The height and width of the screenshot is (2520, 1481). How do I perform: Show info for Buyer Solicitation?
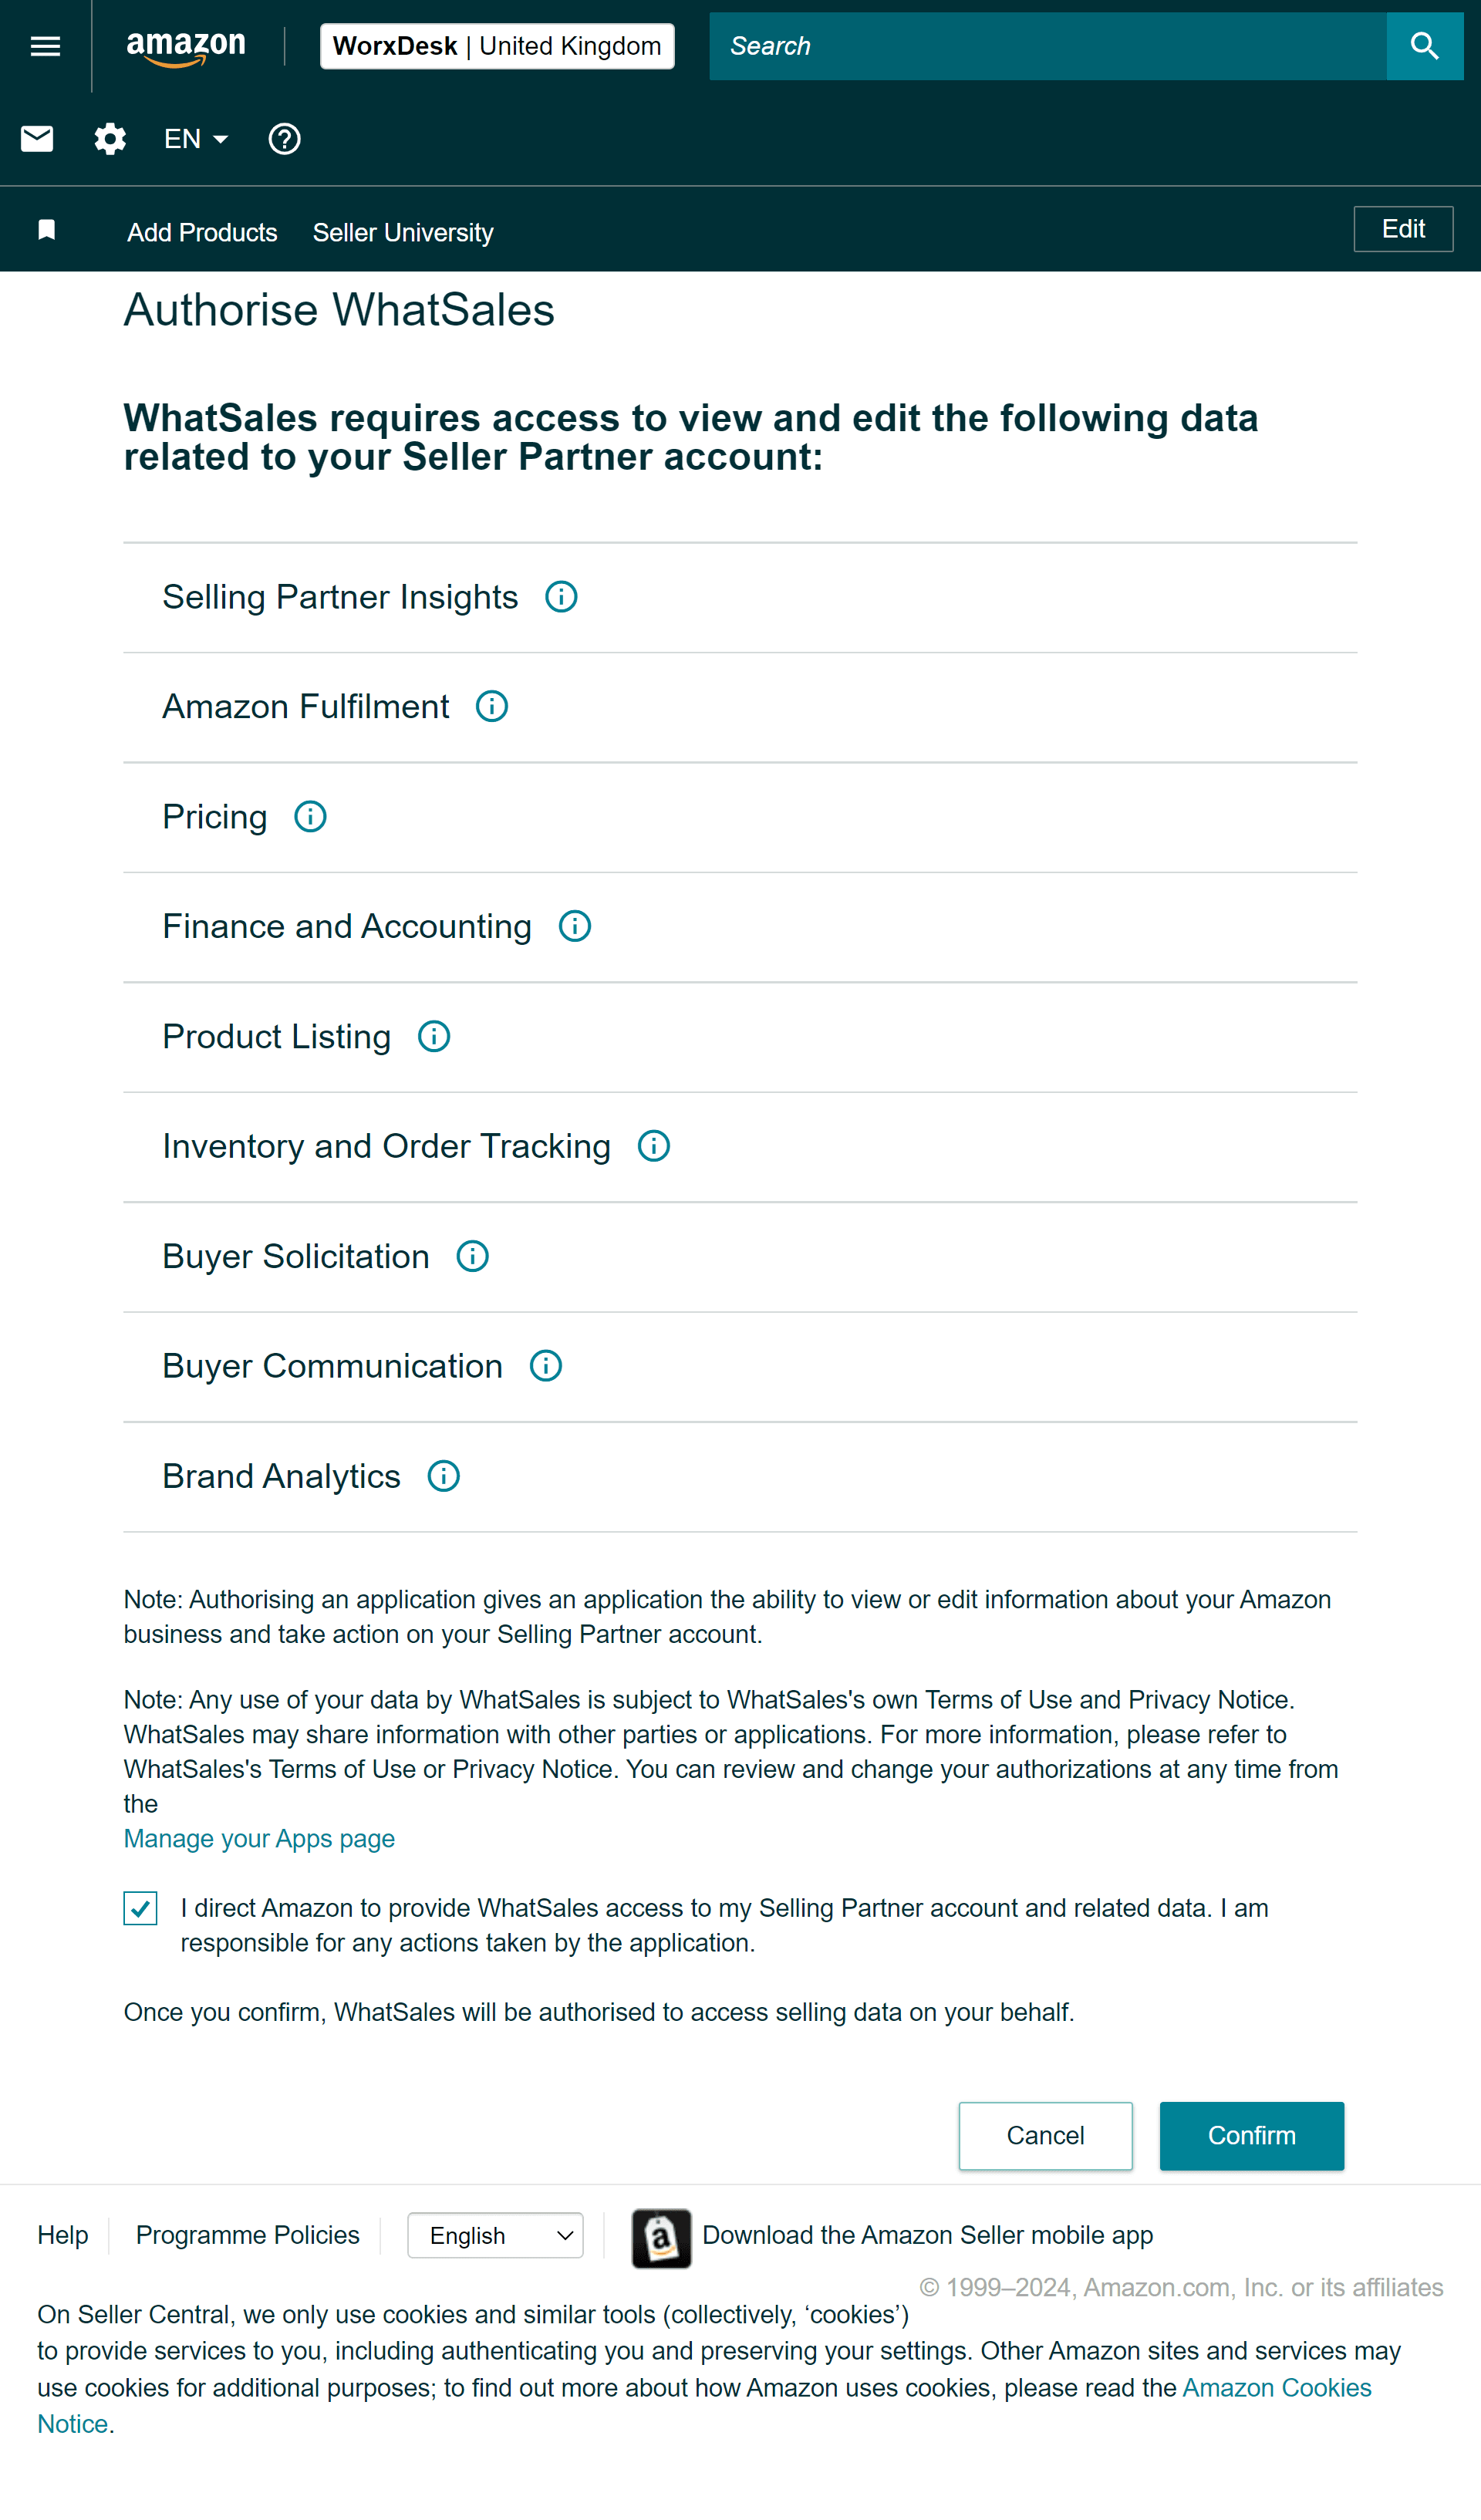[472, 1257]
